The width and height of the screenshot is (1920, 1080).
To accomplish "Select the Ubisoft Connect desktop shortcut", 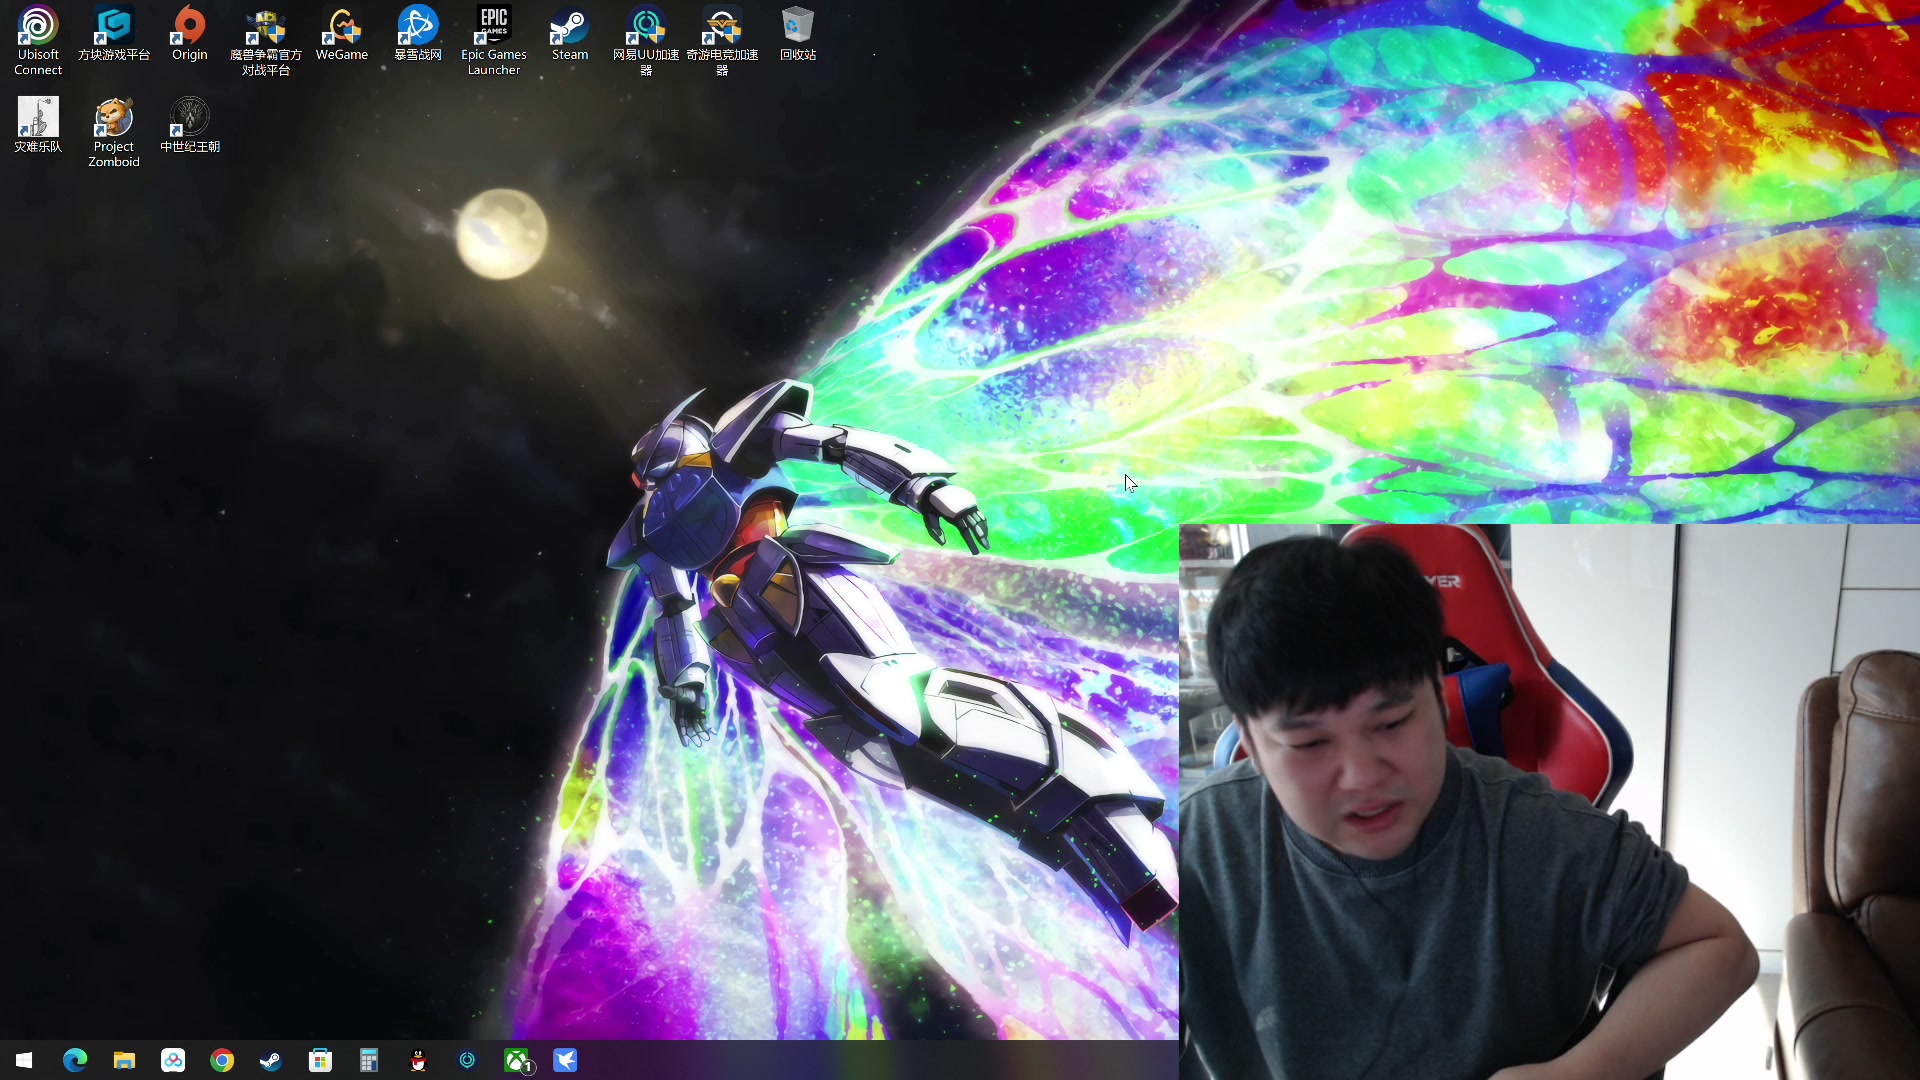I will [x=38, y=40].
